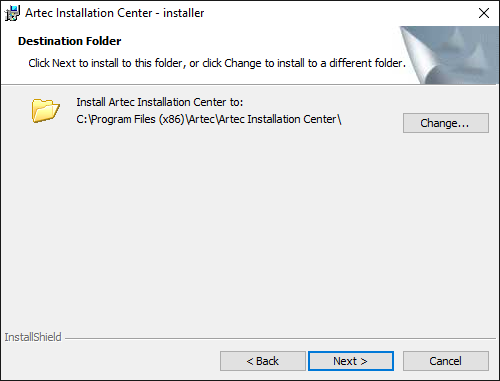Click the Destination Folder heading
The width and height of the screenshot is (500, 381).
pos(70,41)
